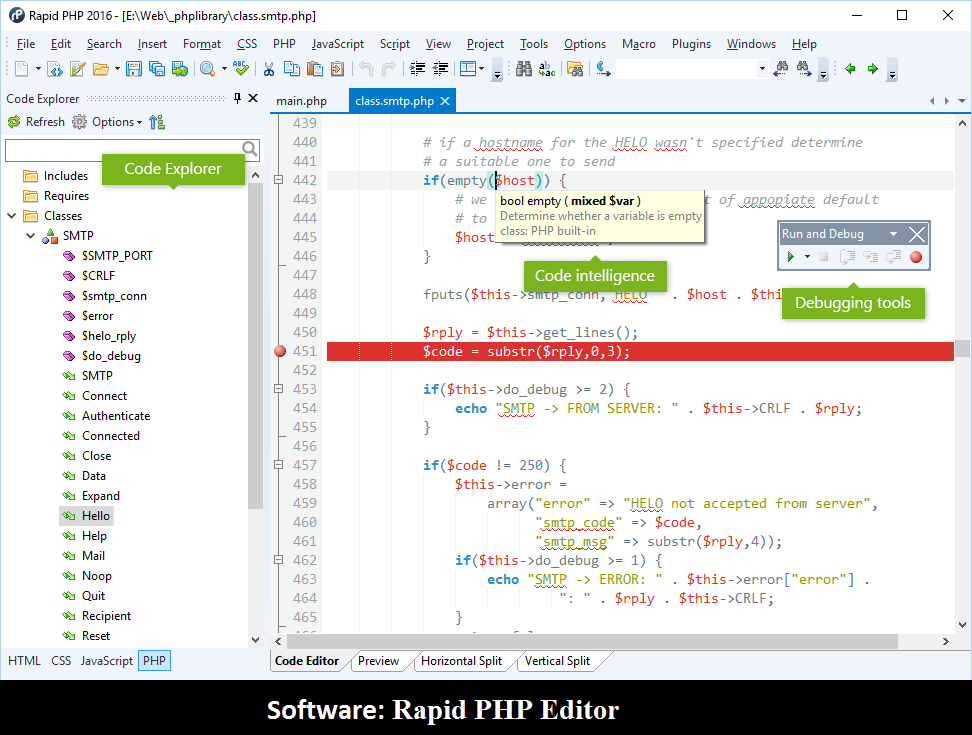Open the run options dropdown next to play
The width and height of the screenshot is (972, 735).
pyautogui.click(x=807, y=257)
